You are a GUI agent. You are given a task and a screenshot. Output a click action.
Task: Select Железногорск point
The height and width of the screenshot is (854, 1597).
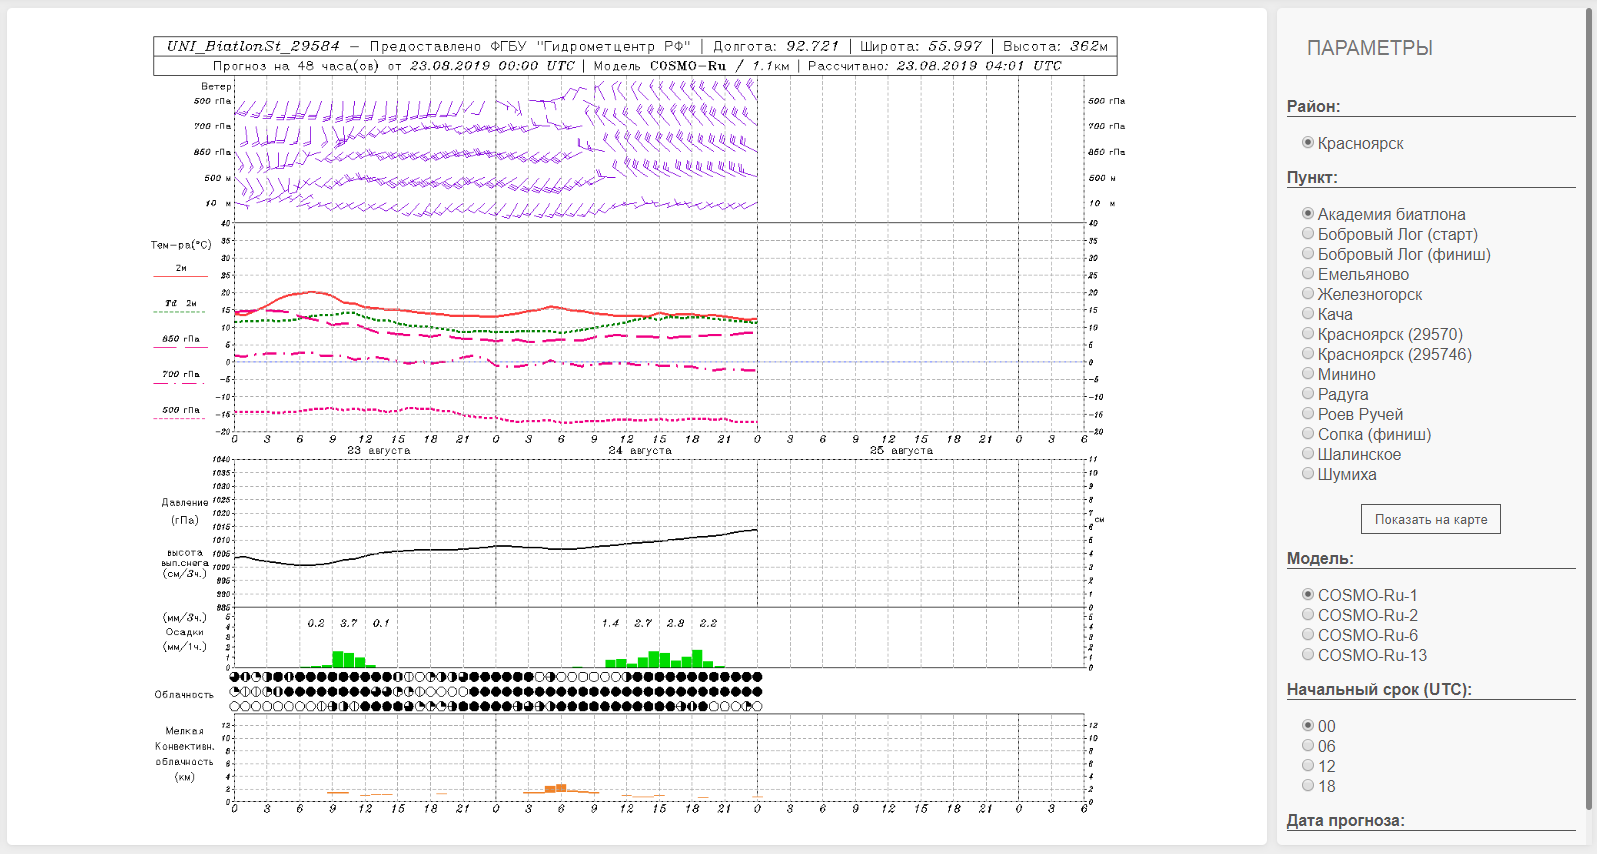pyautogui.click(x=1308, y=294)
